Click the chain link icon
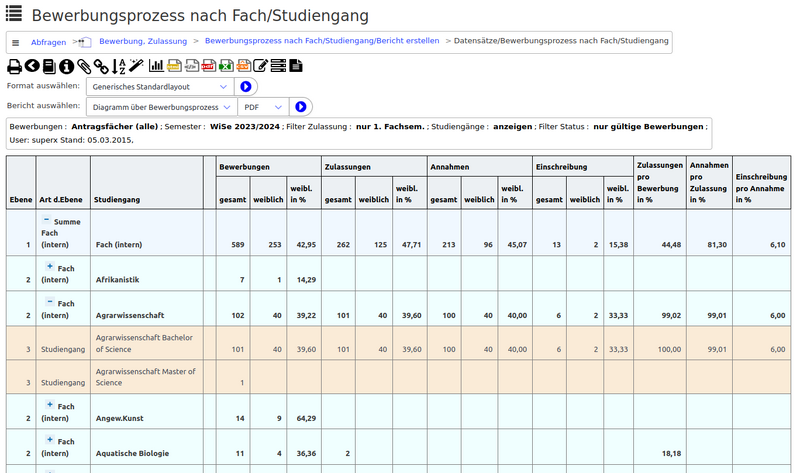This screenshot has height=473, width=800. [101, 66]
